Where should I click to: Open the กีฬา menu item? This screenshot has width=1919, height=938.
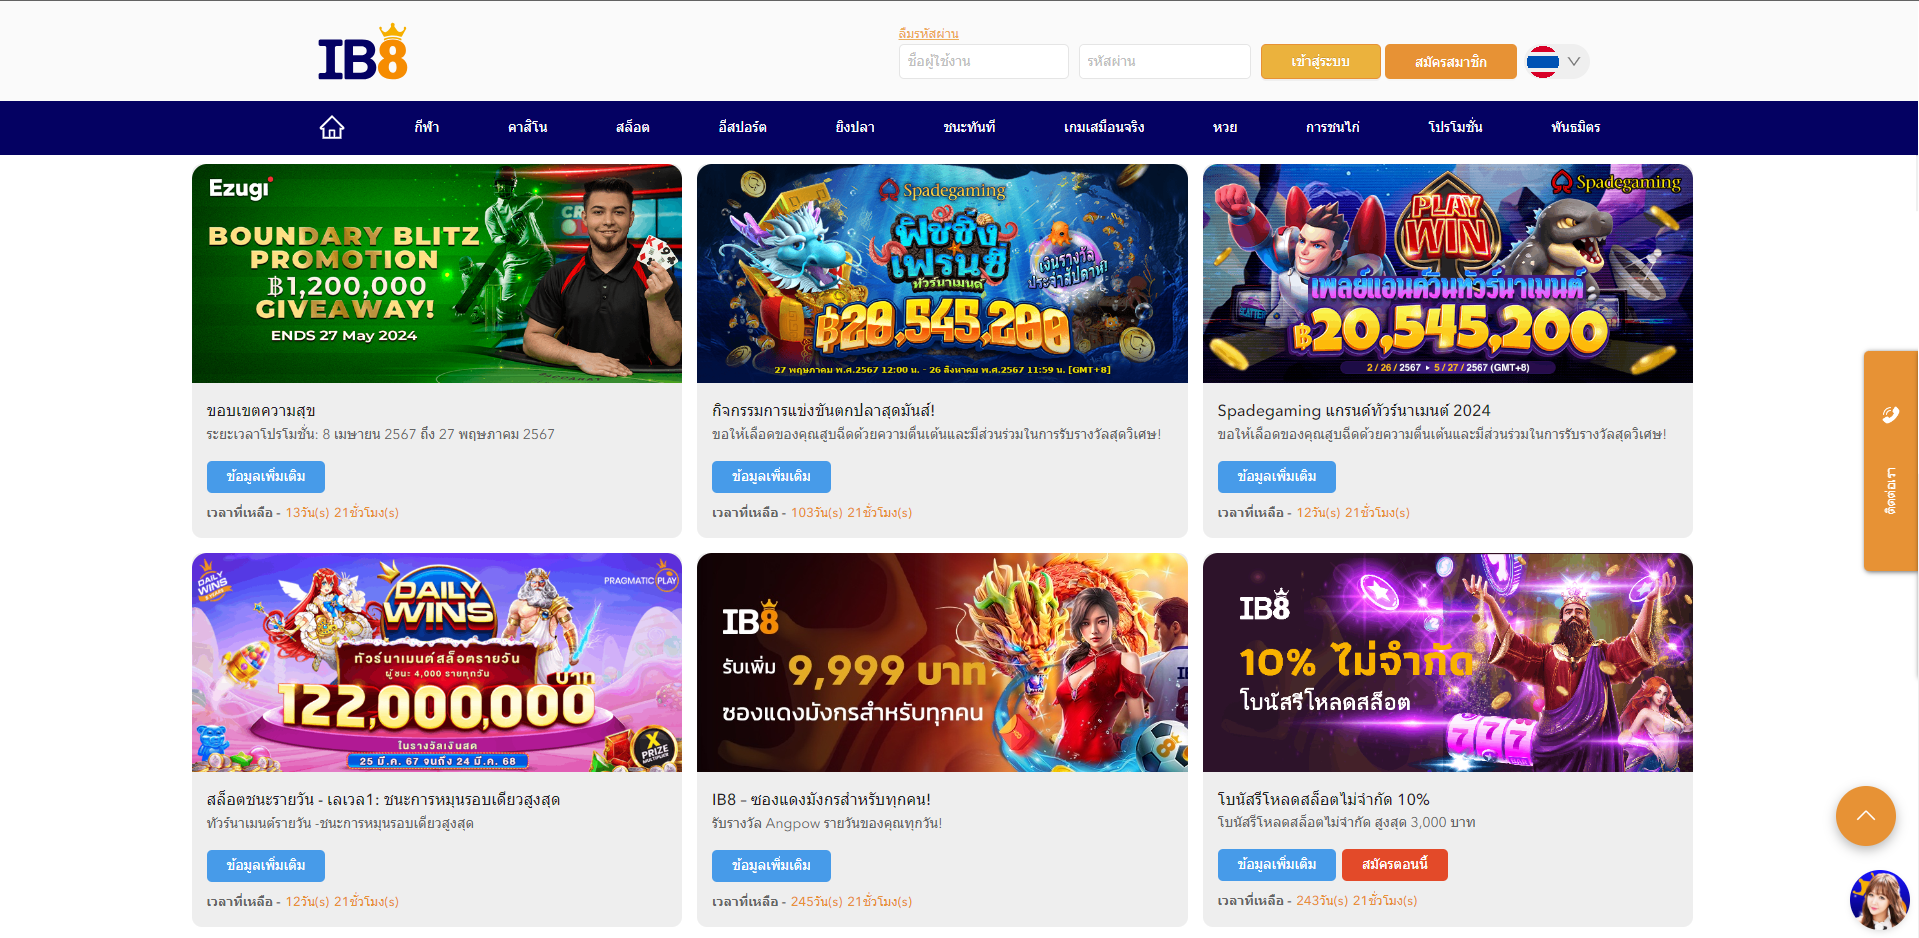(x=427, y=127)
